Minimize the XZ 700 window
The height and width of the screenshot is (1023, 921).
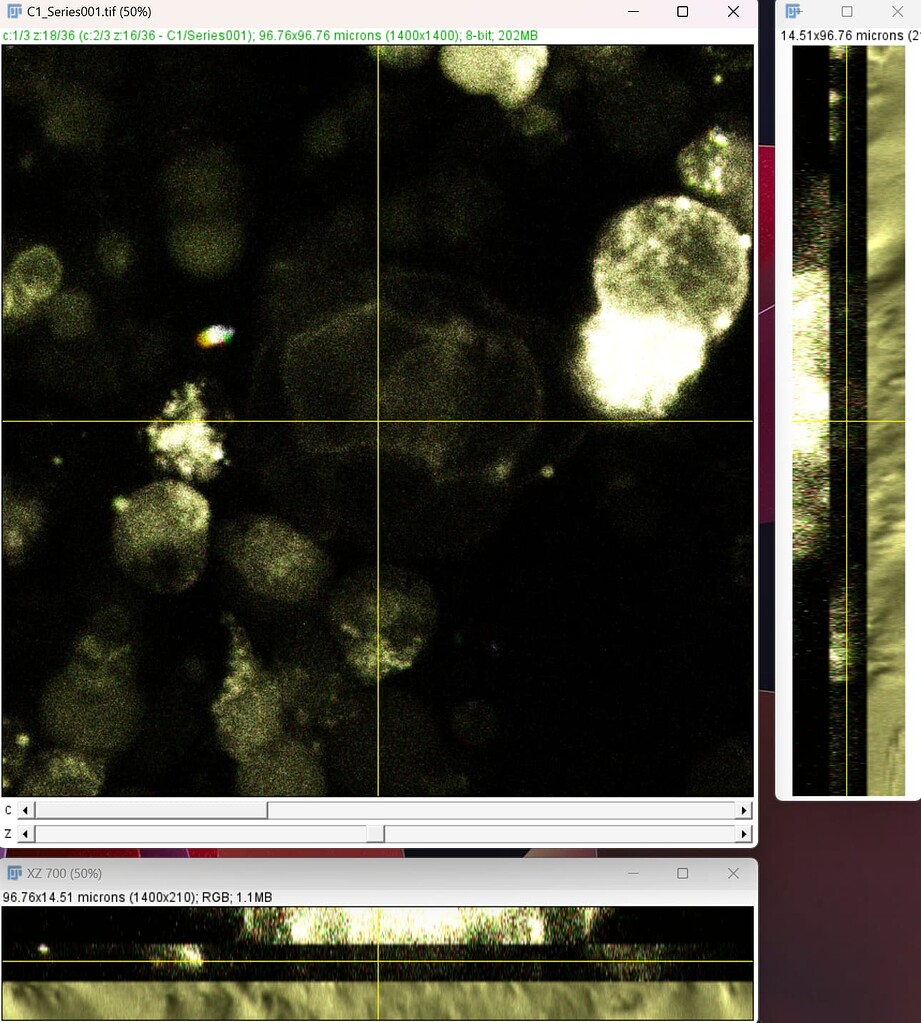click(633, 873)
